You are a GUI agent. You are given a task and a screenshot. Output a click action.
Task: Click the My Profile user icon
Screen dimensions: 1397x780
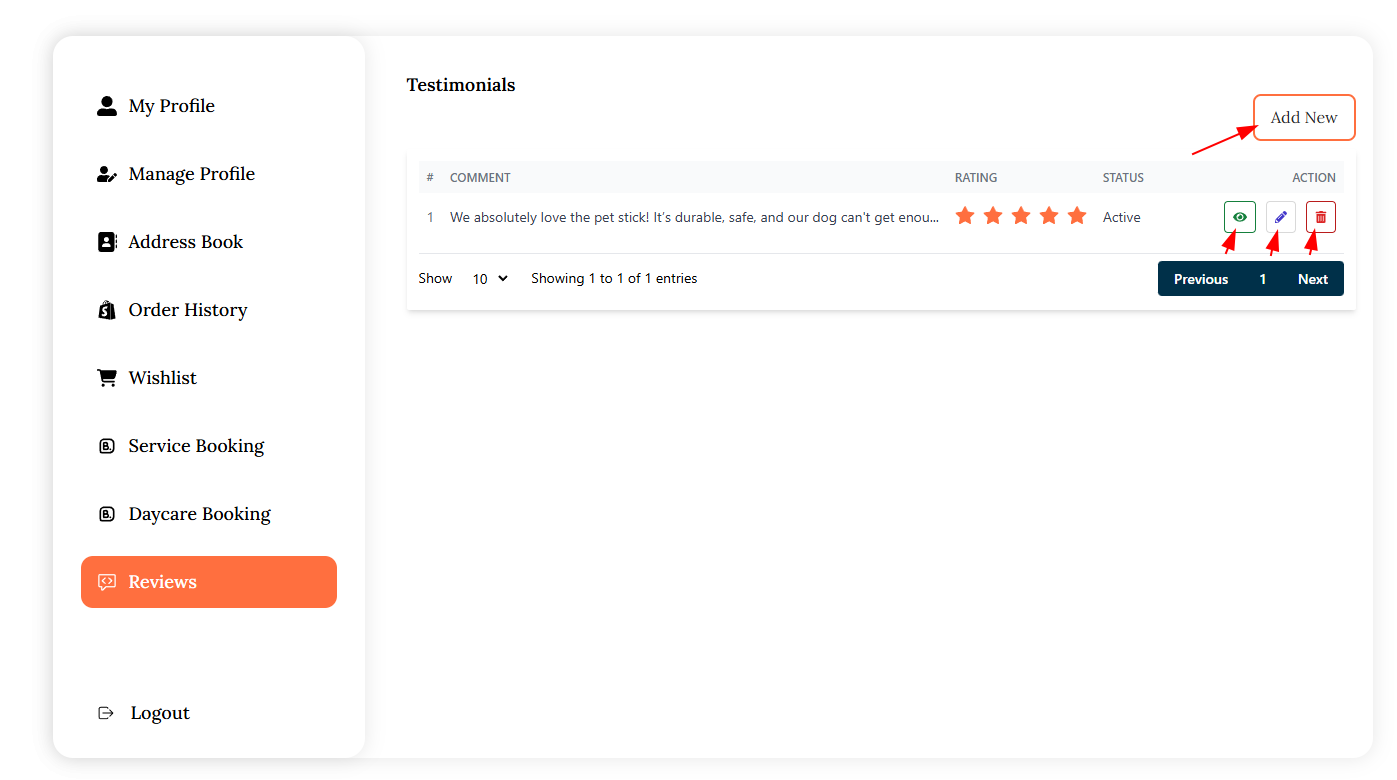pyautogui.click(x=107, y=106)
